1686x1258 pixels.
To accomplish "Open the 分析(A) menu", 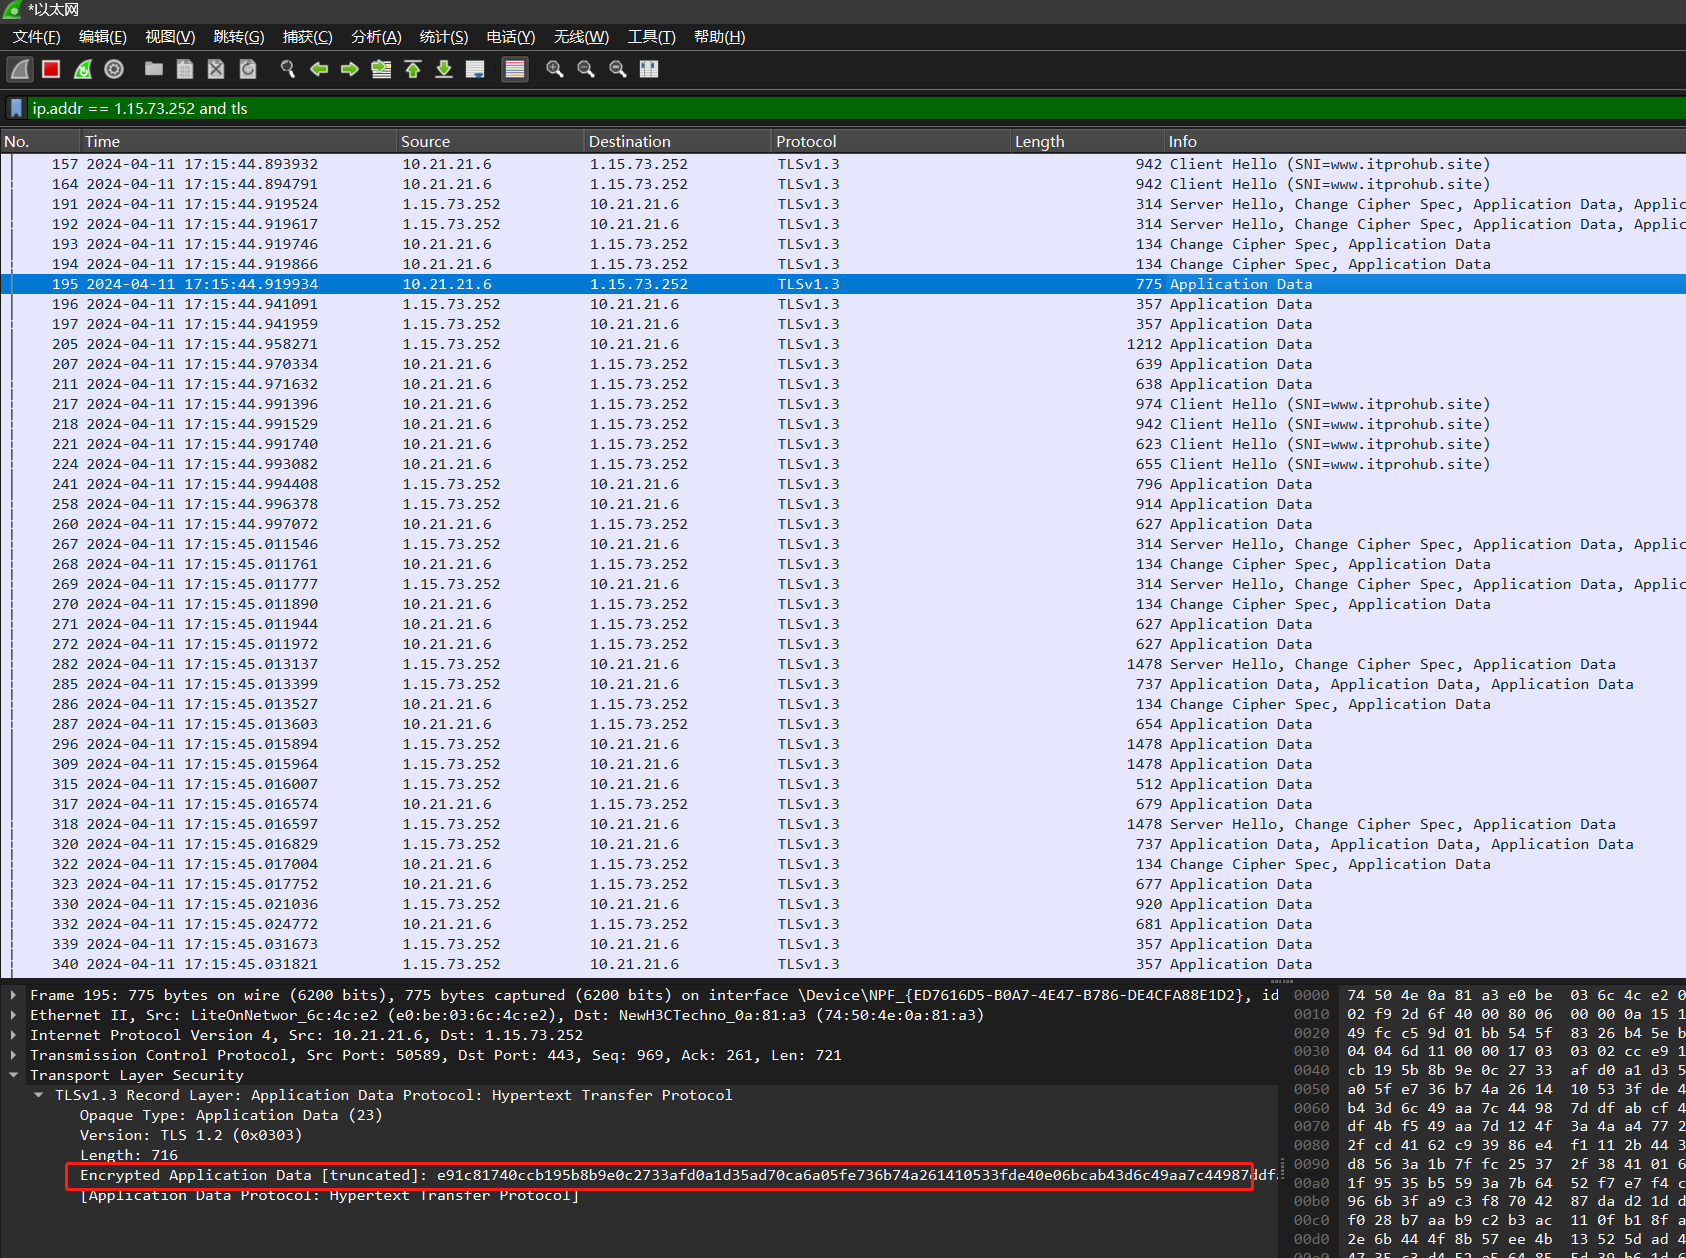I will (376, 37).
